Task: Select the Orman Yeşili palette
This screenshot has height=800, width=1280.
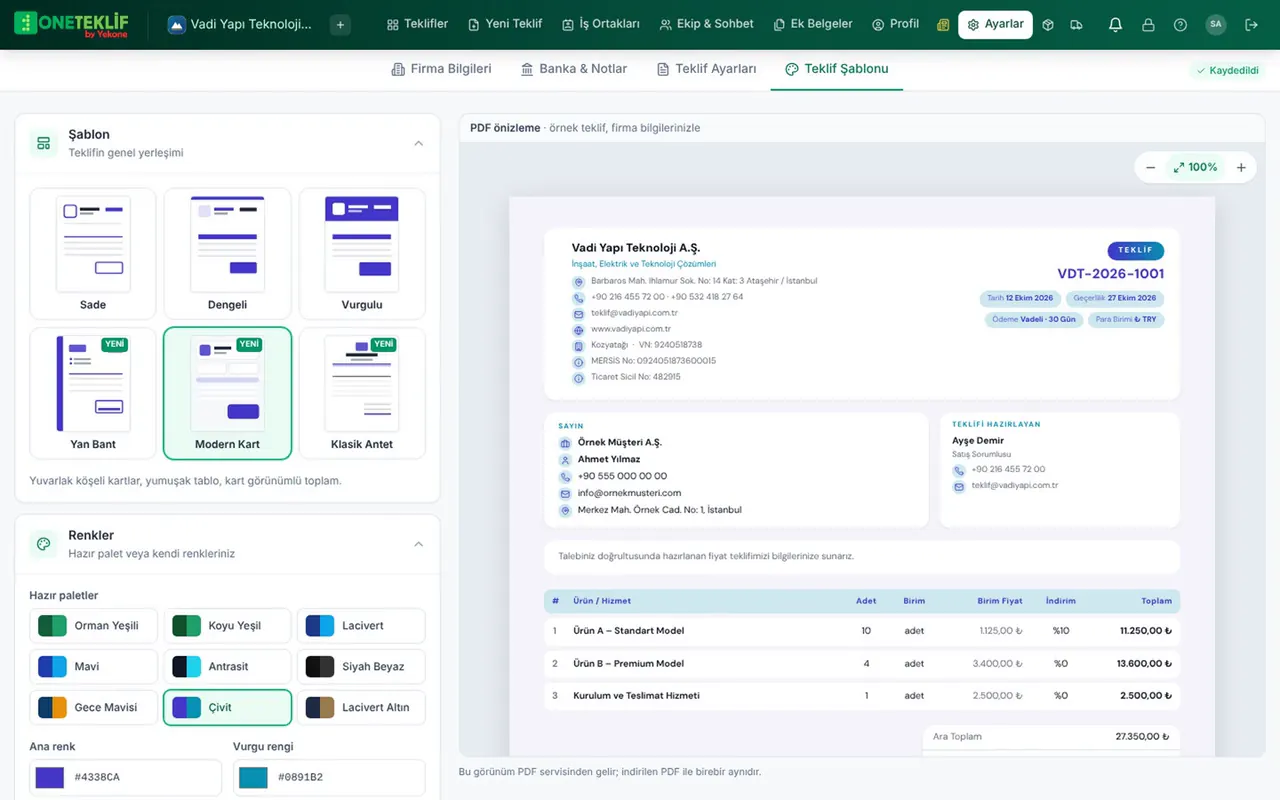Action: click(x=93, y=626)
